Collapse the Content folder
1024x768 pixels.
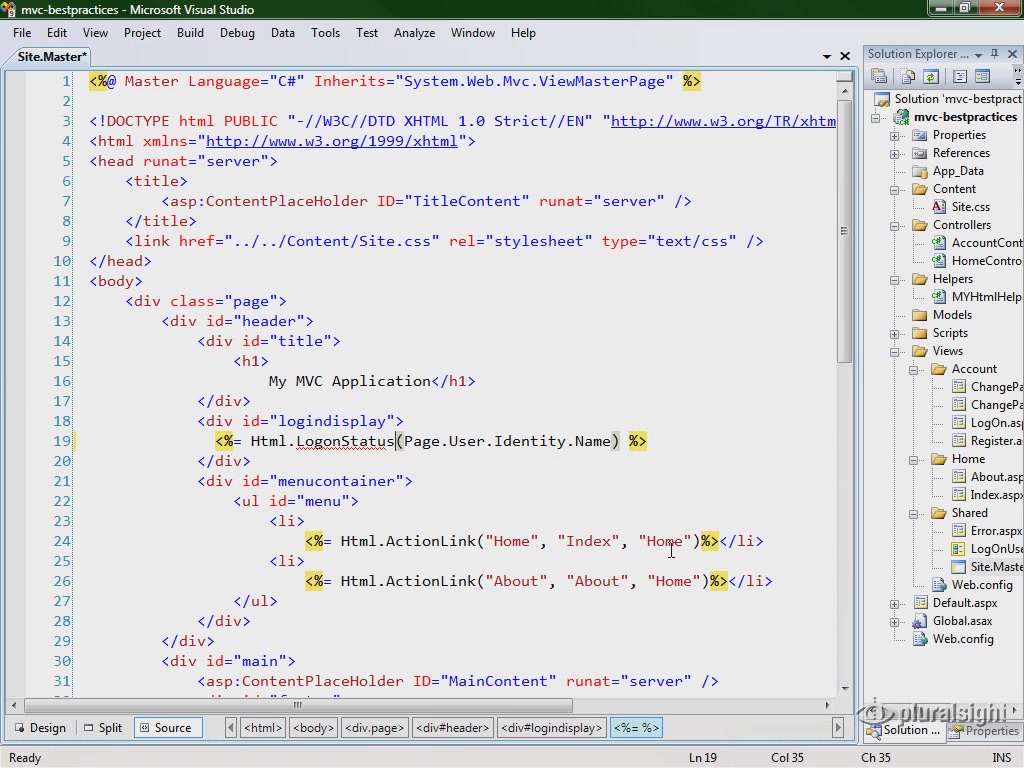(x=894, y=190)
